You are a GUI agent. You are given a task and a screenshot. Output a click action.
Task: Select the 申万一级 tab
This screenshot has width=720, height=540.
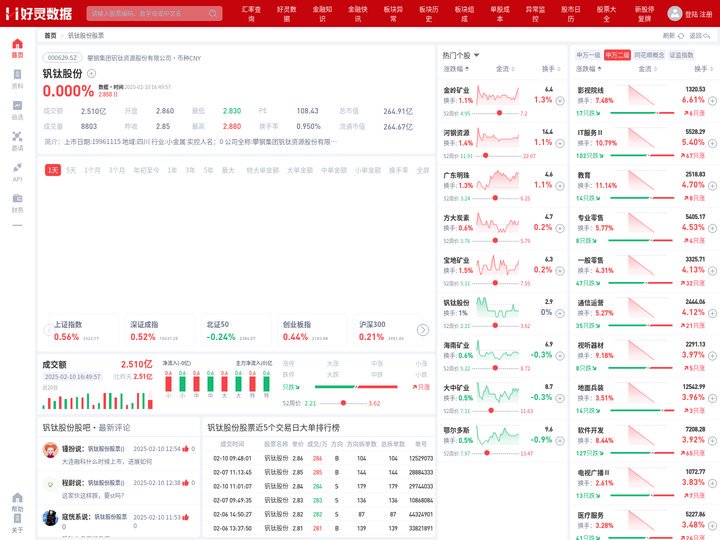(588, 55)
